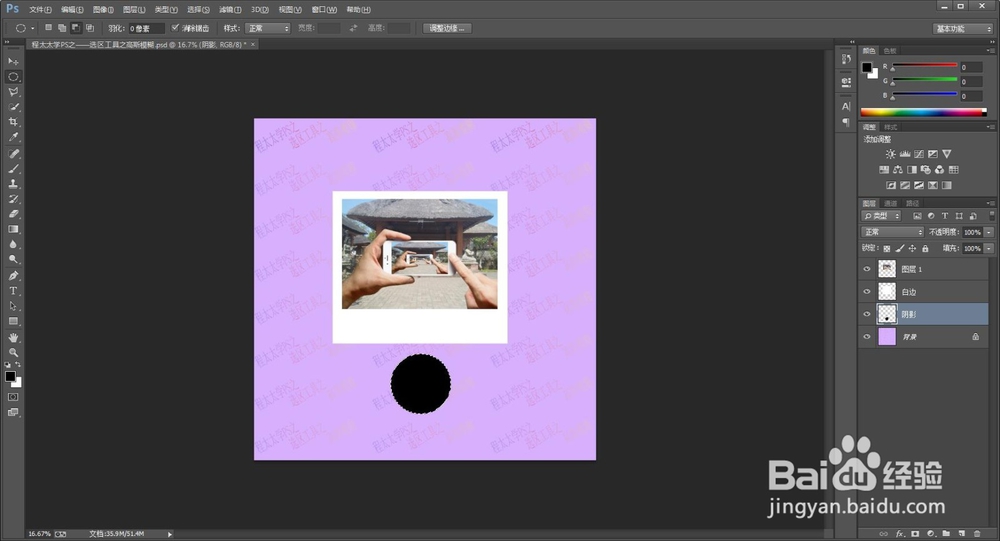Toggle lock transparent pixels
The height and width of the screenshot is (541, 1000).
coord(886,249)
